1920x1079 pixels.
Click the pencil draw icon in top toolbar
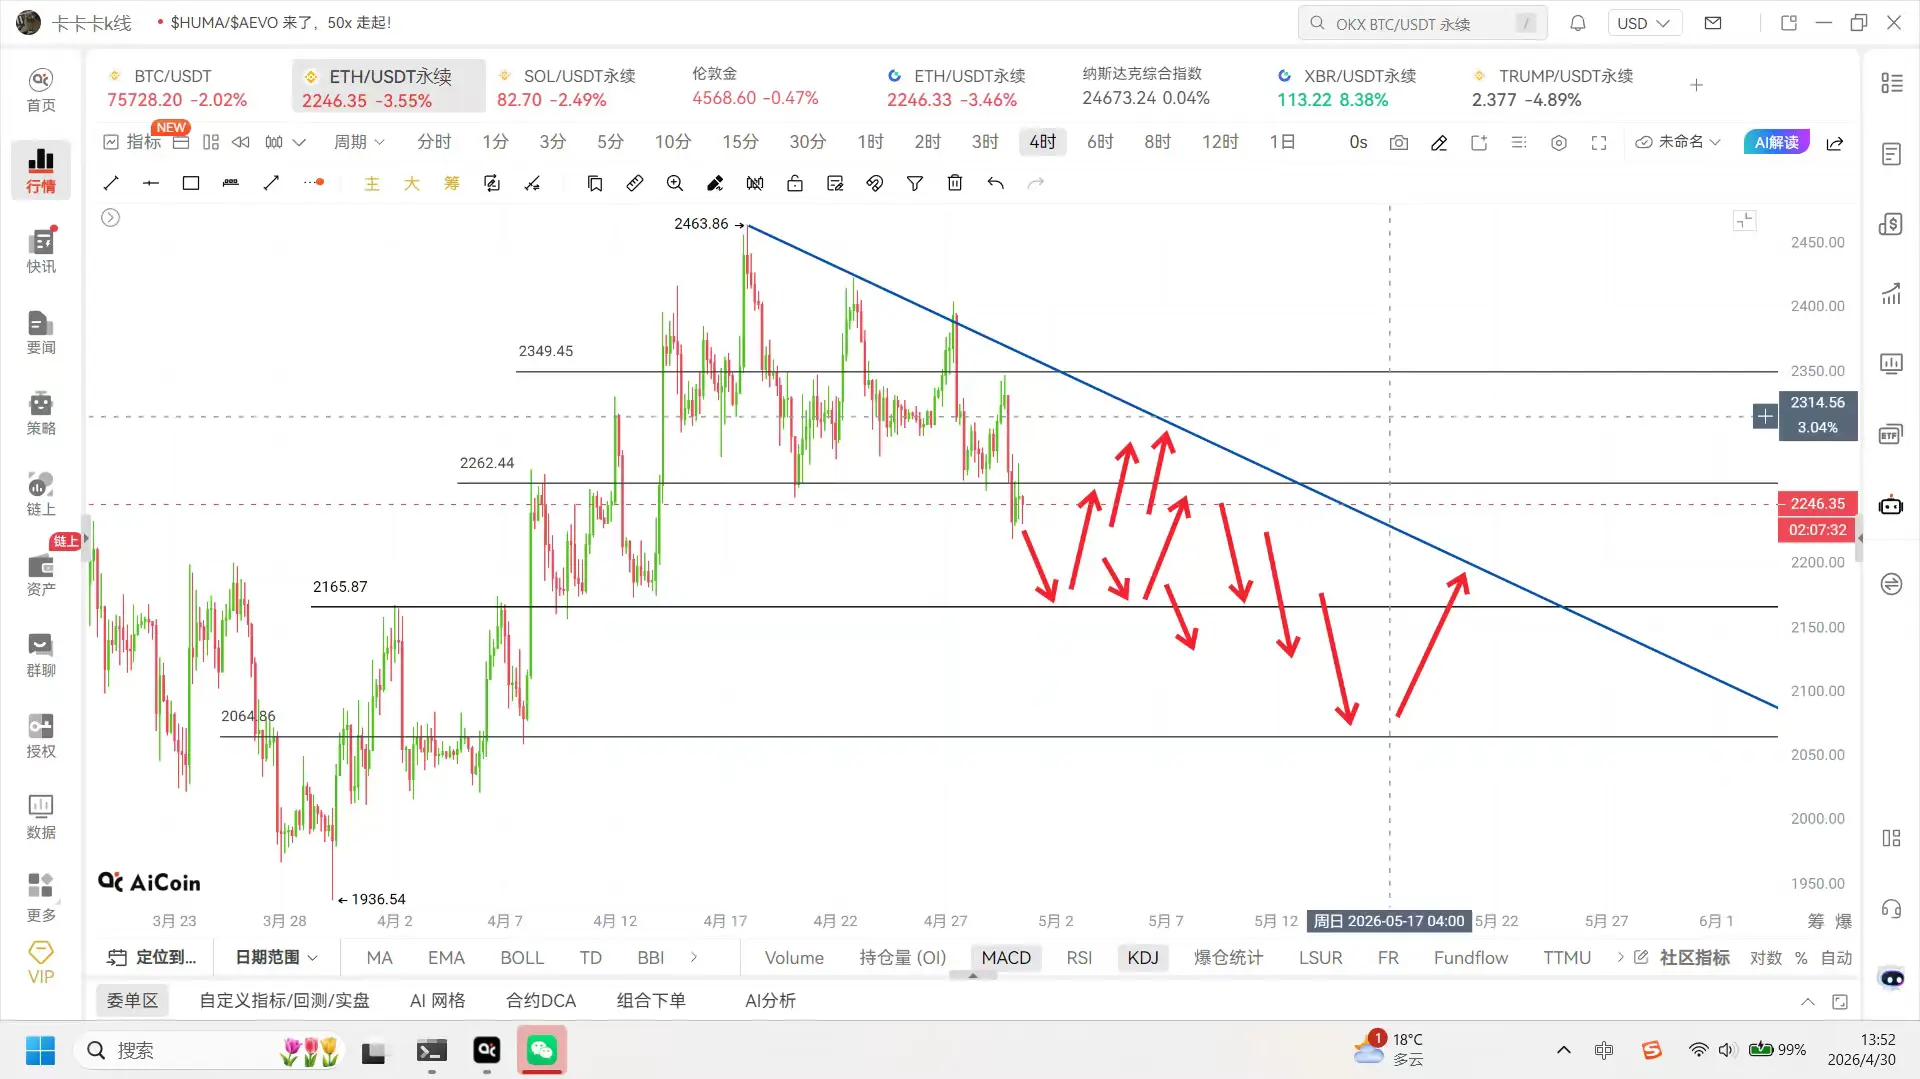coord(1439,142)
